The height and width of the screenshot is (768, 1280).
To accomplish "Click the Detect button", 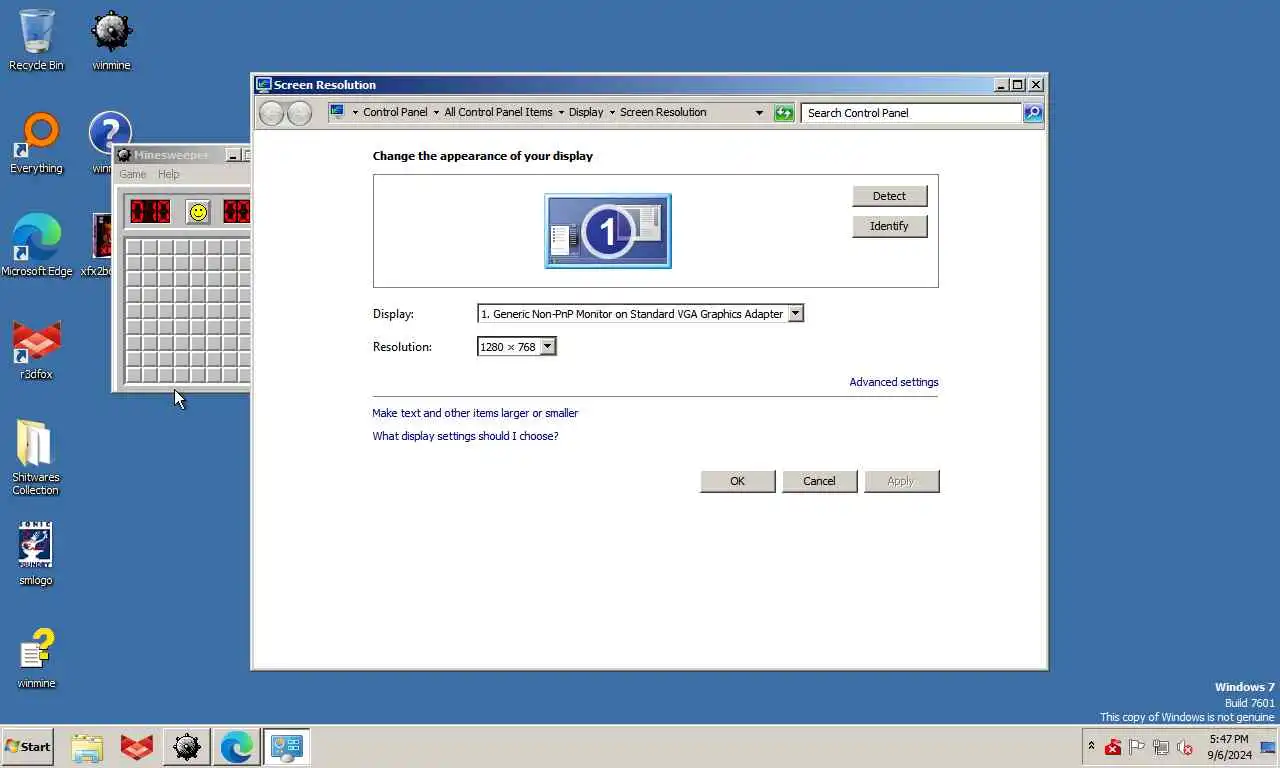I will pos(889,196).
